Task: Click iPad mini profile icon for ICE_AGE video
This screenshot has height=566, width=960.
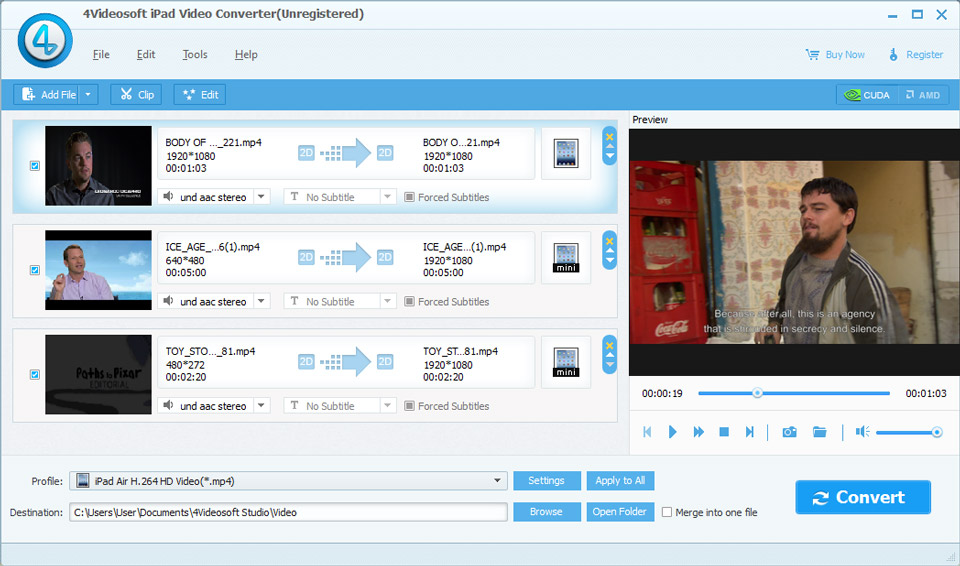Action: click(x=566, y=258)
